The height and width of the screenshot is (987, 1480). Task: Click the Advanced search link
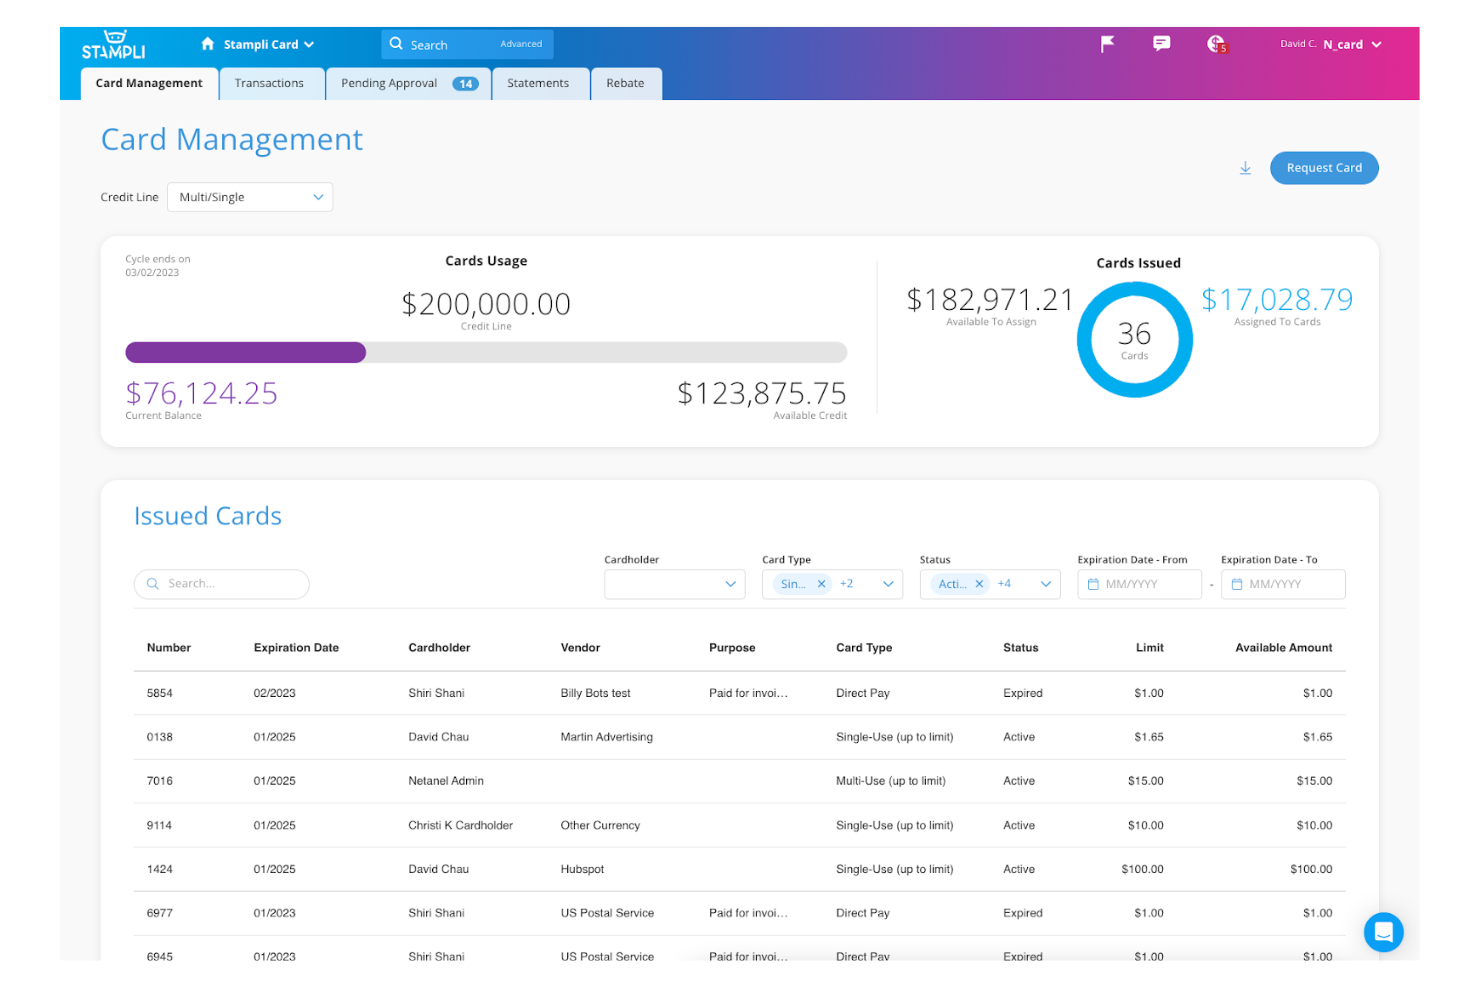pos(521,44)
